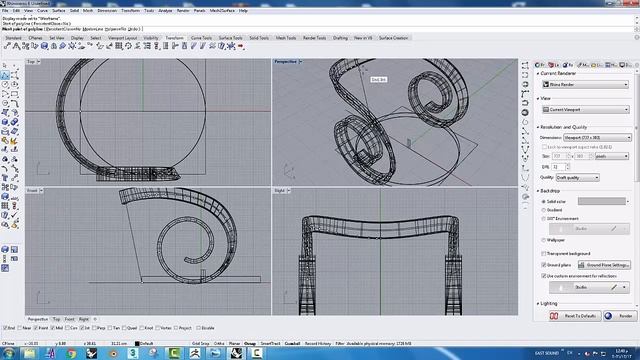This screenshot has height=360, width=640.
Task: Select the Polyline tool in left toolbar
Action: coord(5,75)
